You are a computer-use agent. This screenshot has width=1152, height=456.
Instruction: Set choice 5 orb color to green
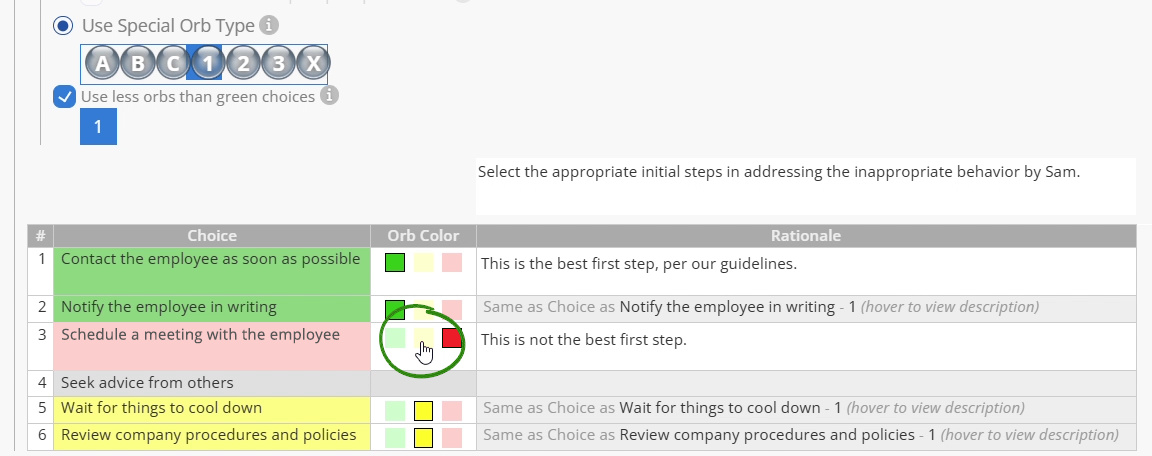pyautogui.click(x=395, y=410)
